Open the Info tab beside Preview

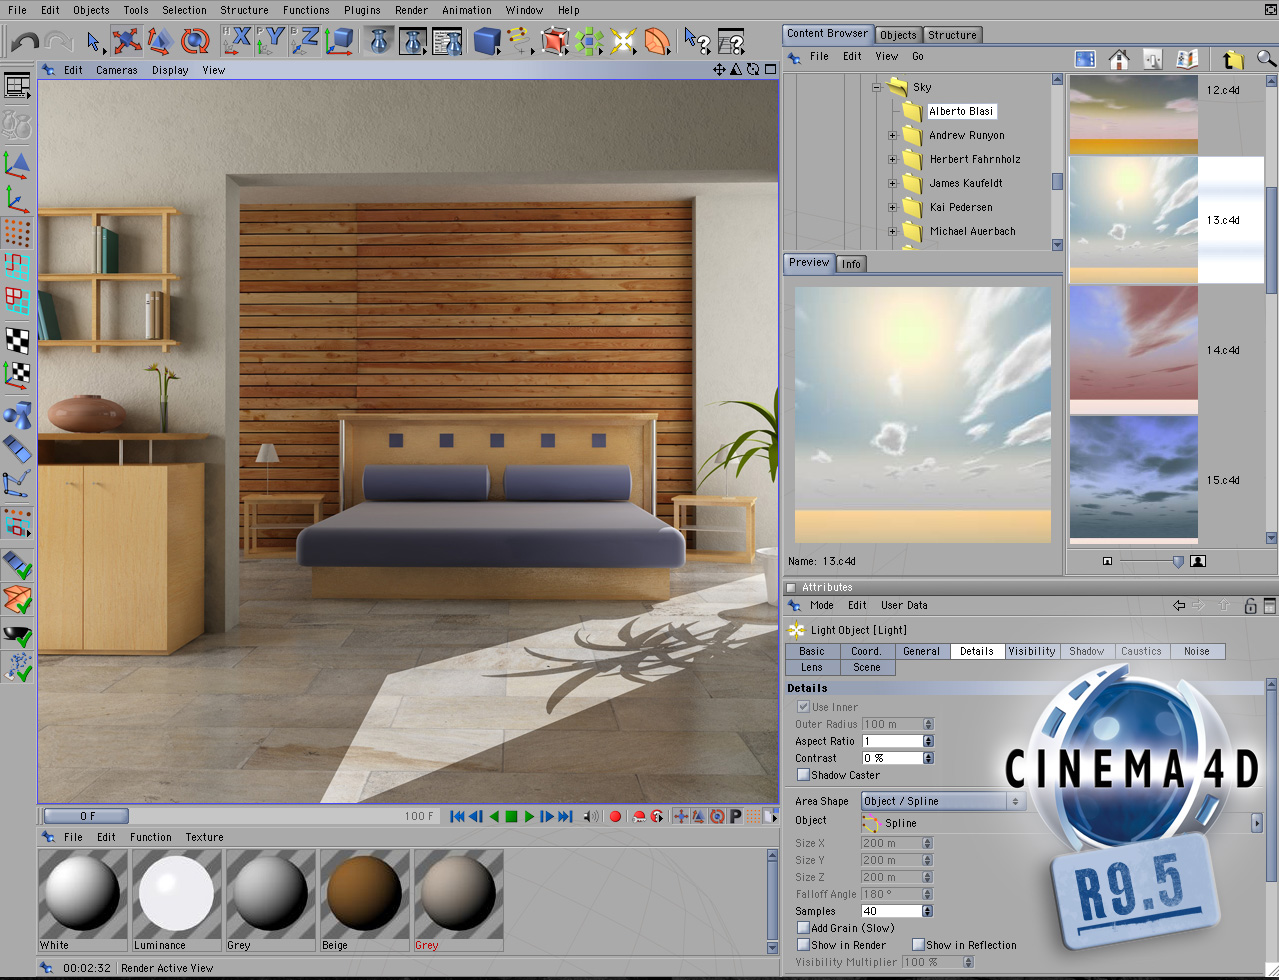point(851,264)
